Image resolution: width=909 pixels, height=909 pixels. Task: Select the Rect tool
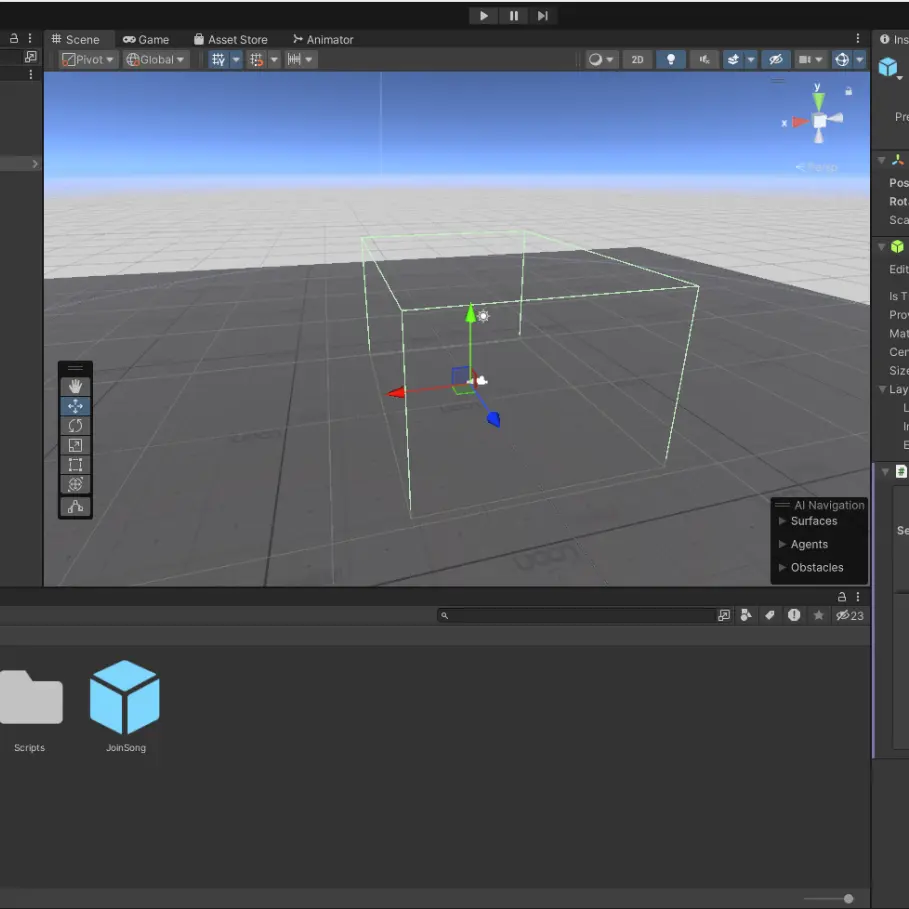pos(75,465)
